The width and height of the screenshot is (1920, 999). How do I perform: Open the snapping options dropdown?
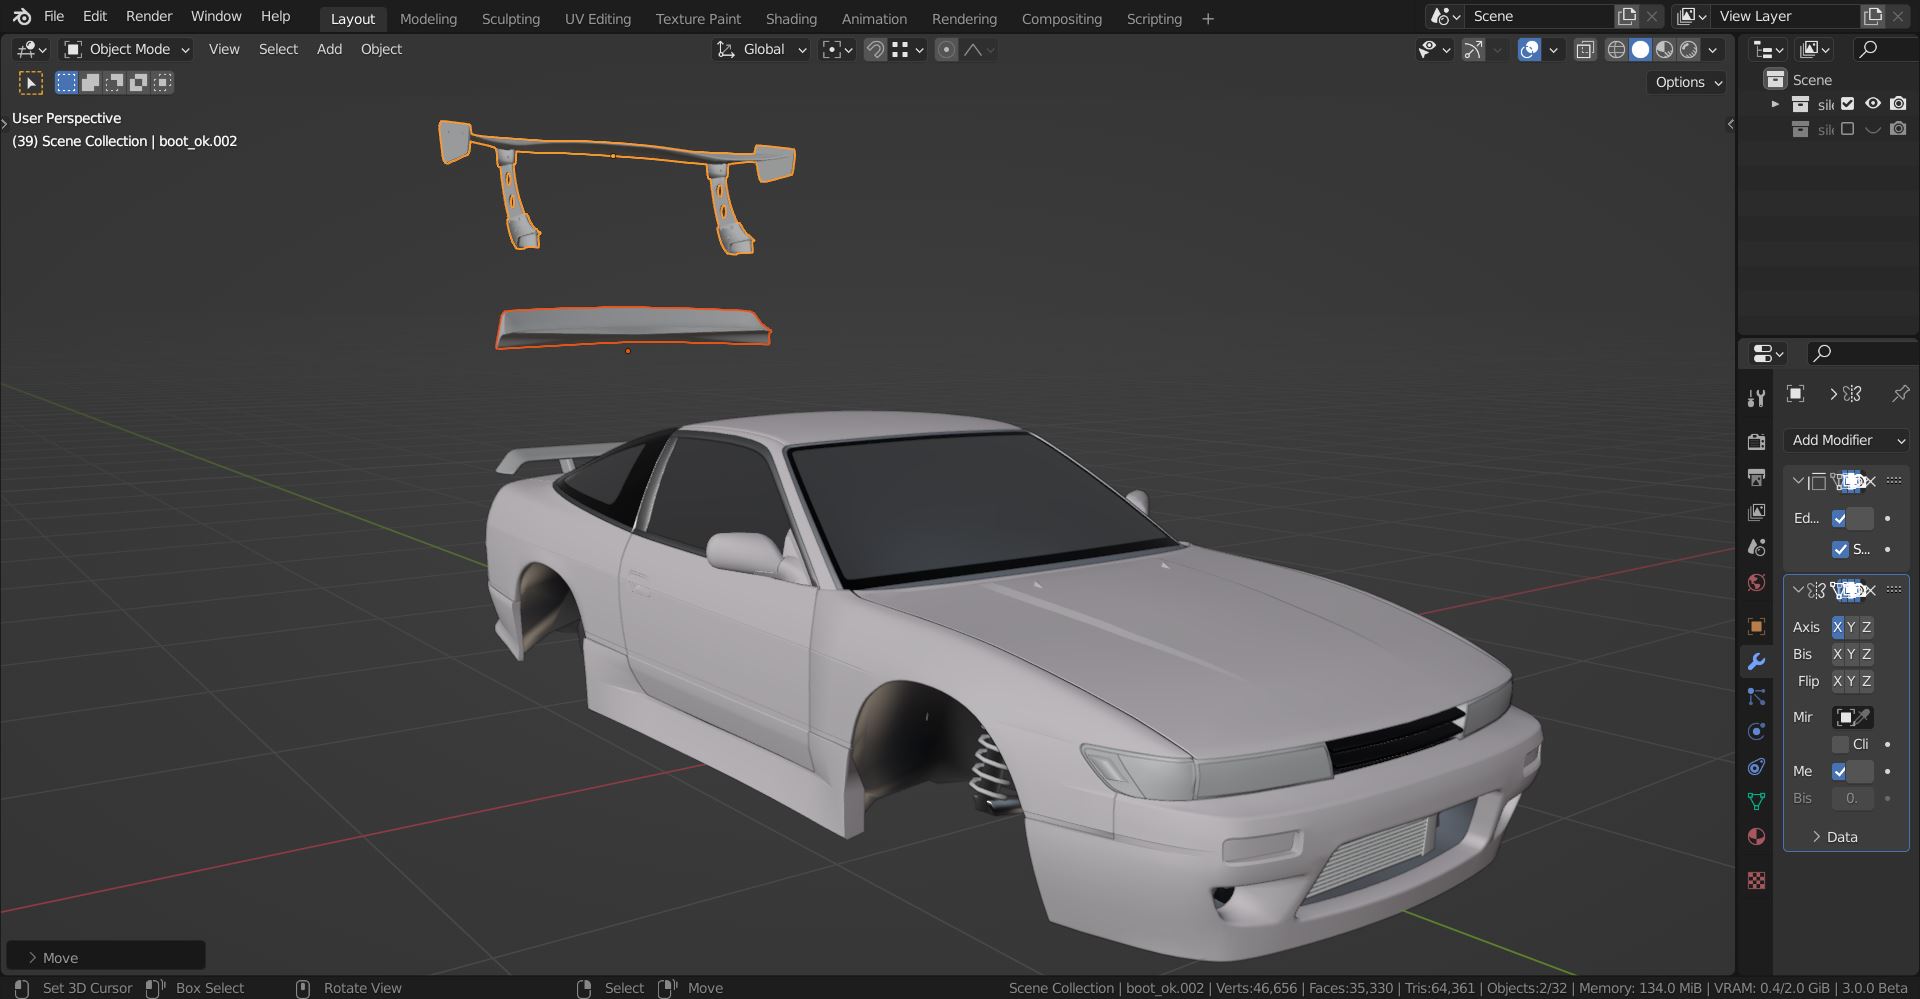pos(908,49)
